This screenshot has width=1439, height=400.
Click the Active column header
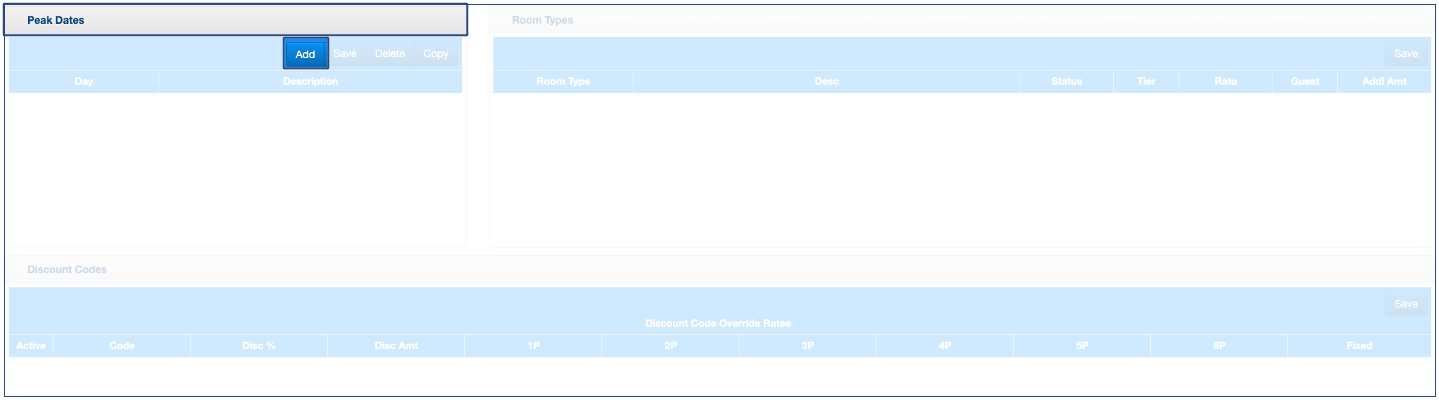click(31, 346)
